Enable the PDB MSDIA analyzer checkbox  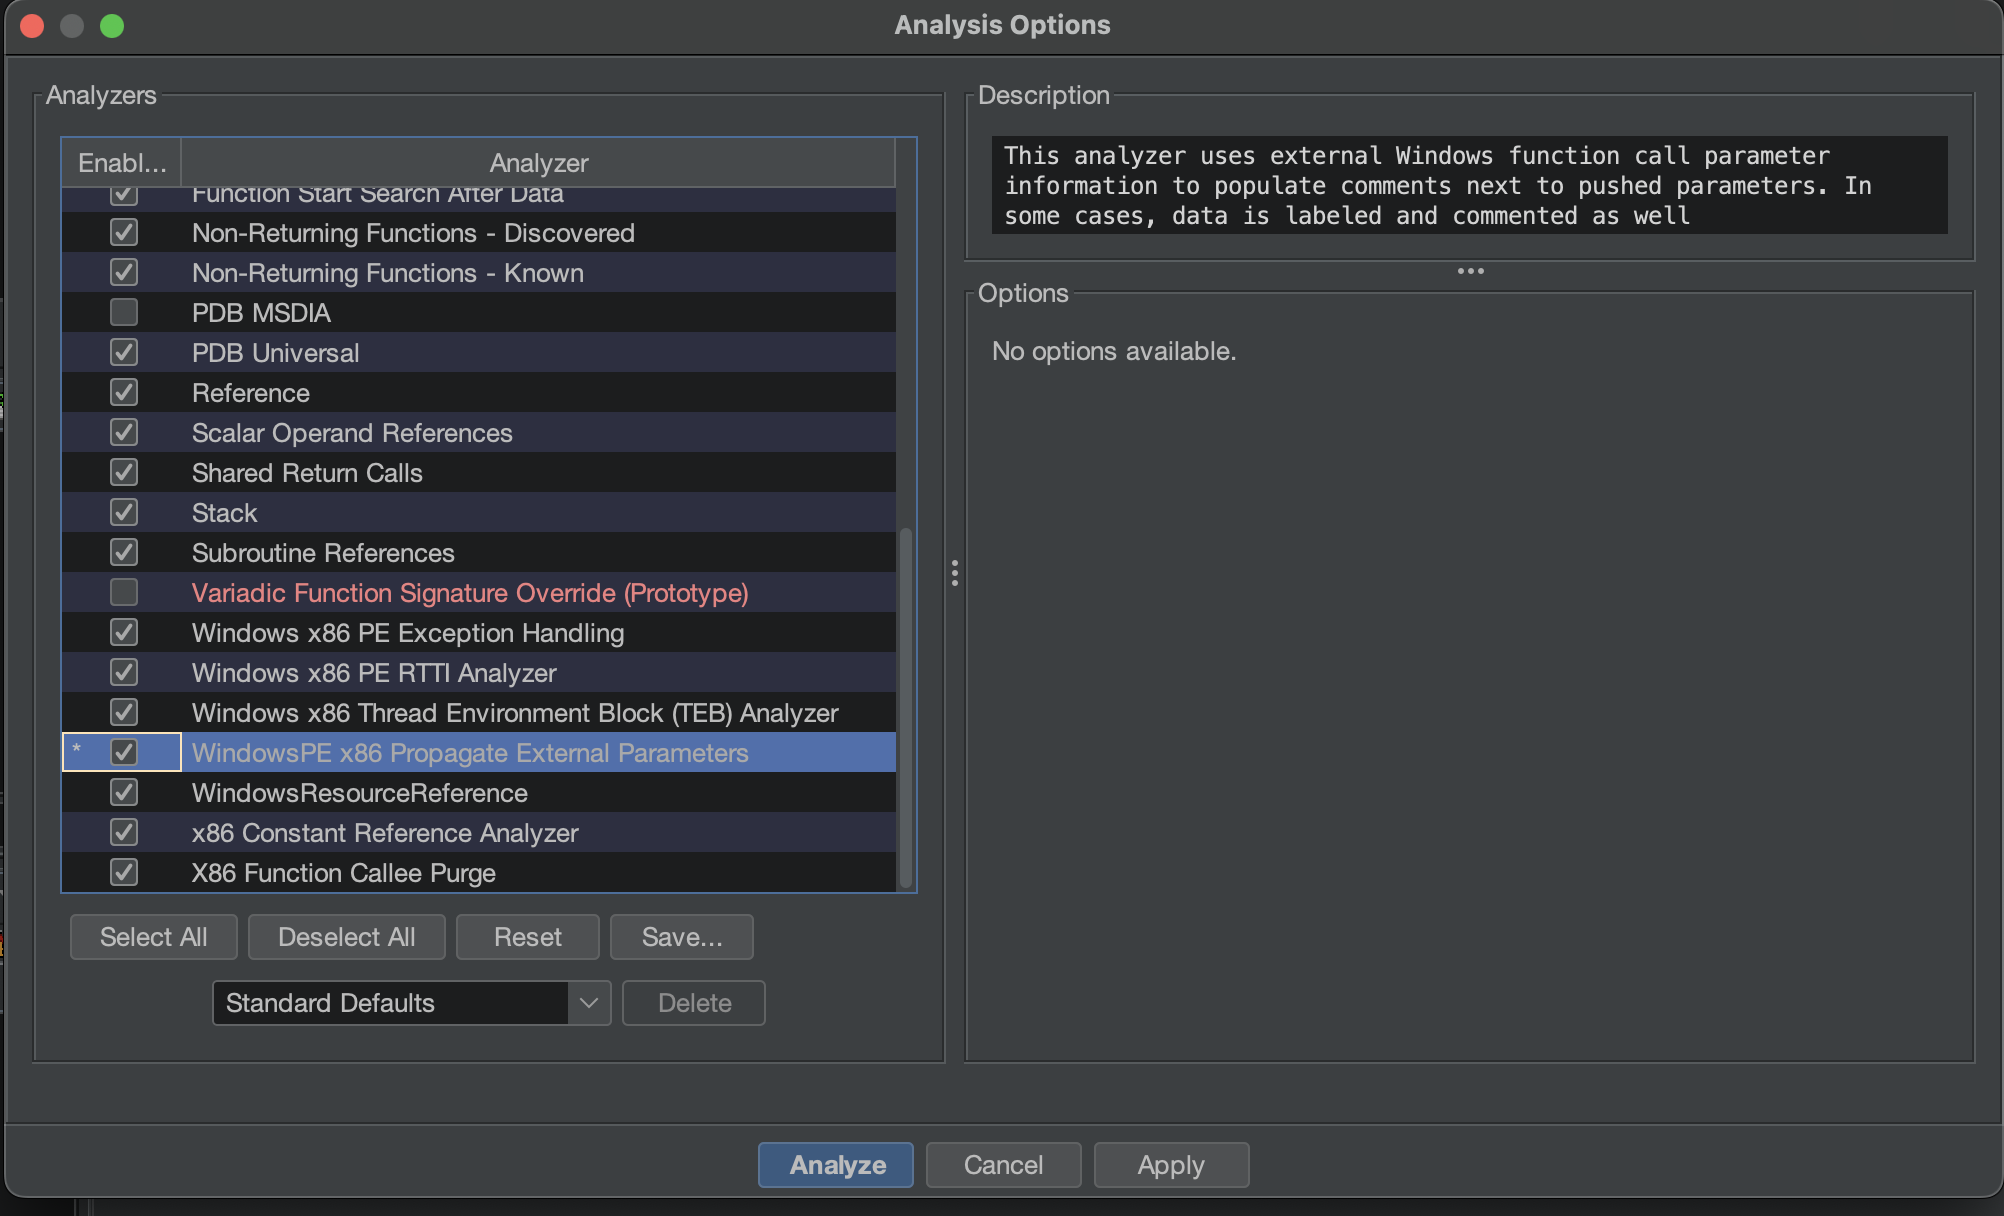(124, 313)
